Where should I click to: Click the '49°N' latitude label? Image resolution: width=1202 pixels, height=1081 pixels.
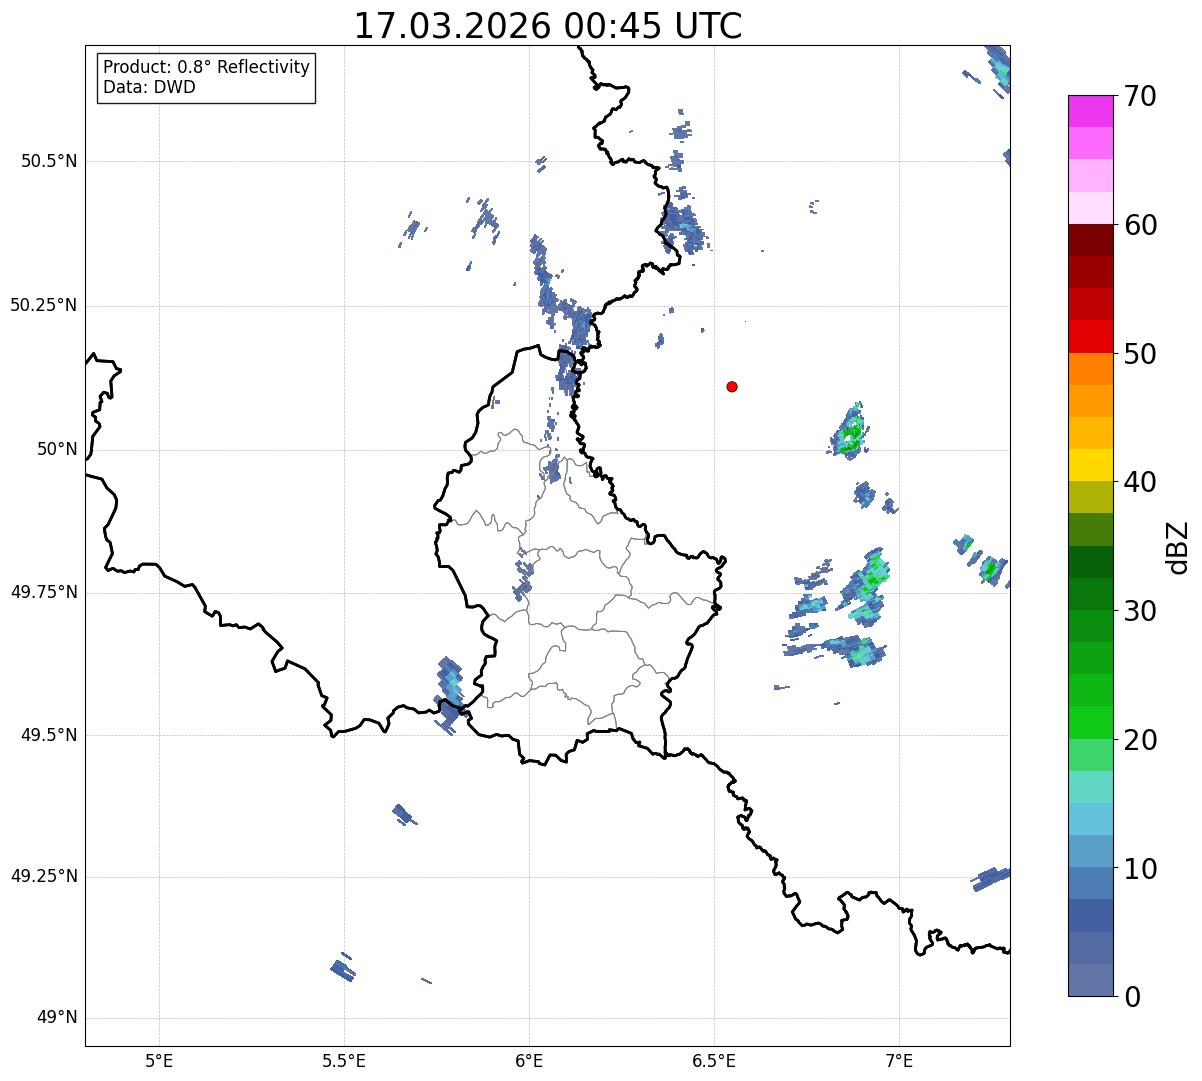57,1018
